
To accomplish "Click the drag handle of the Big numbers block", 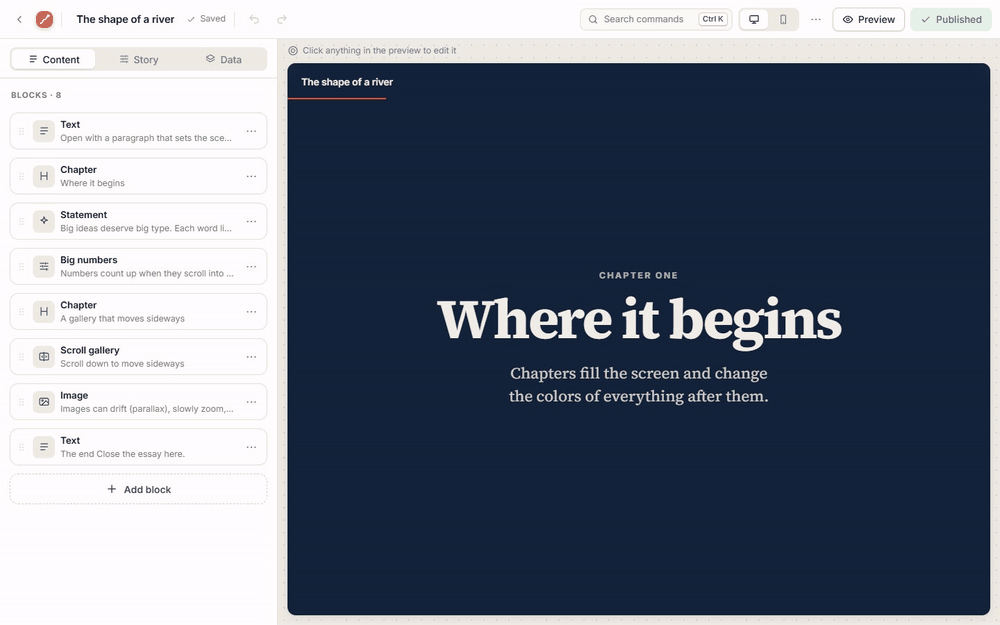I will 21,267.
